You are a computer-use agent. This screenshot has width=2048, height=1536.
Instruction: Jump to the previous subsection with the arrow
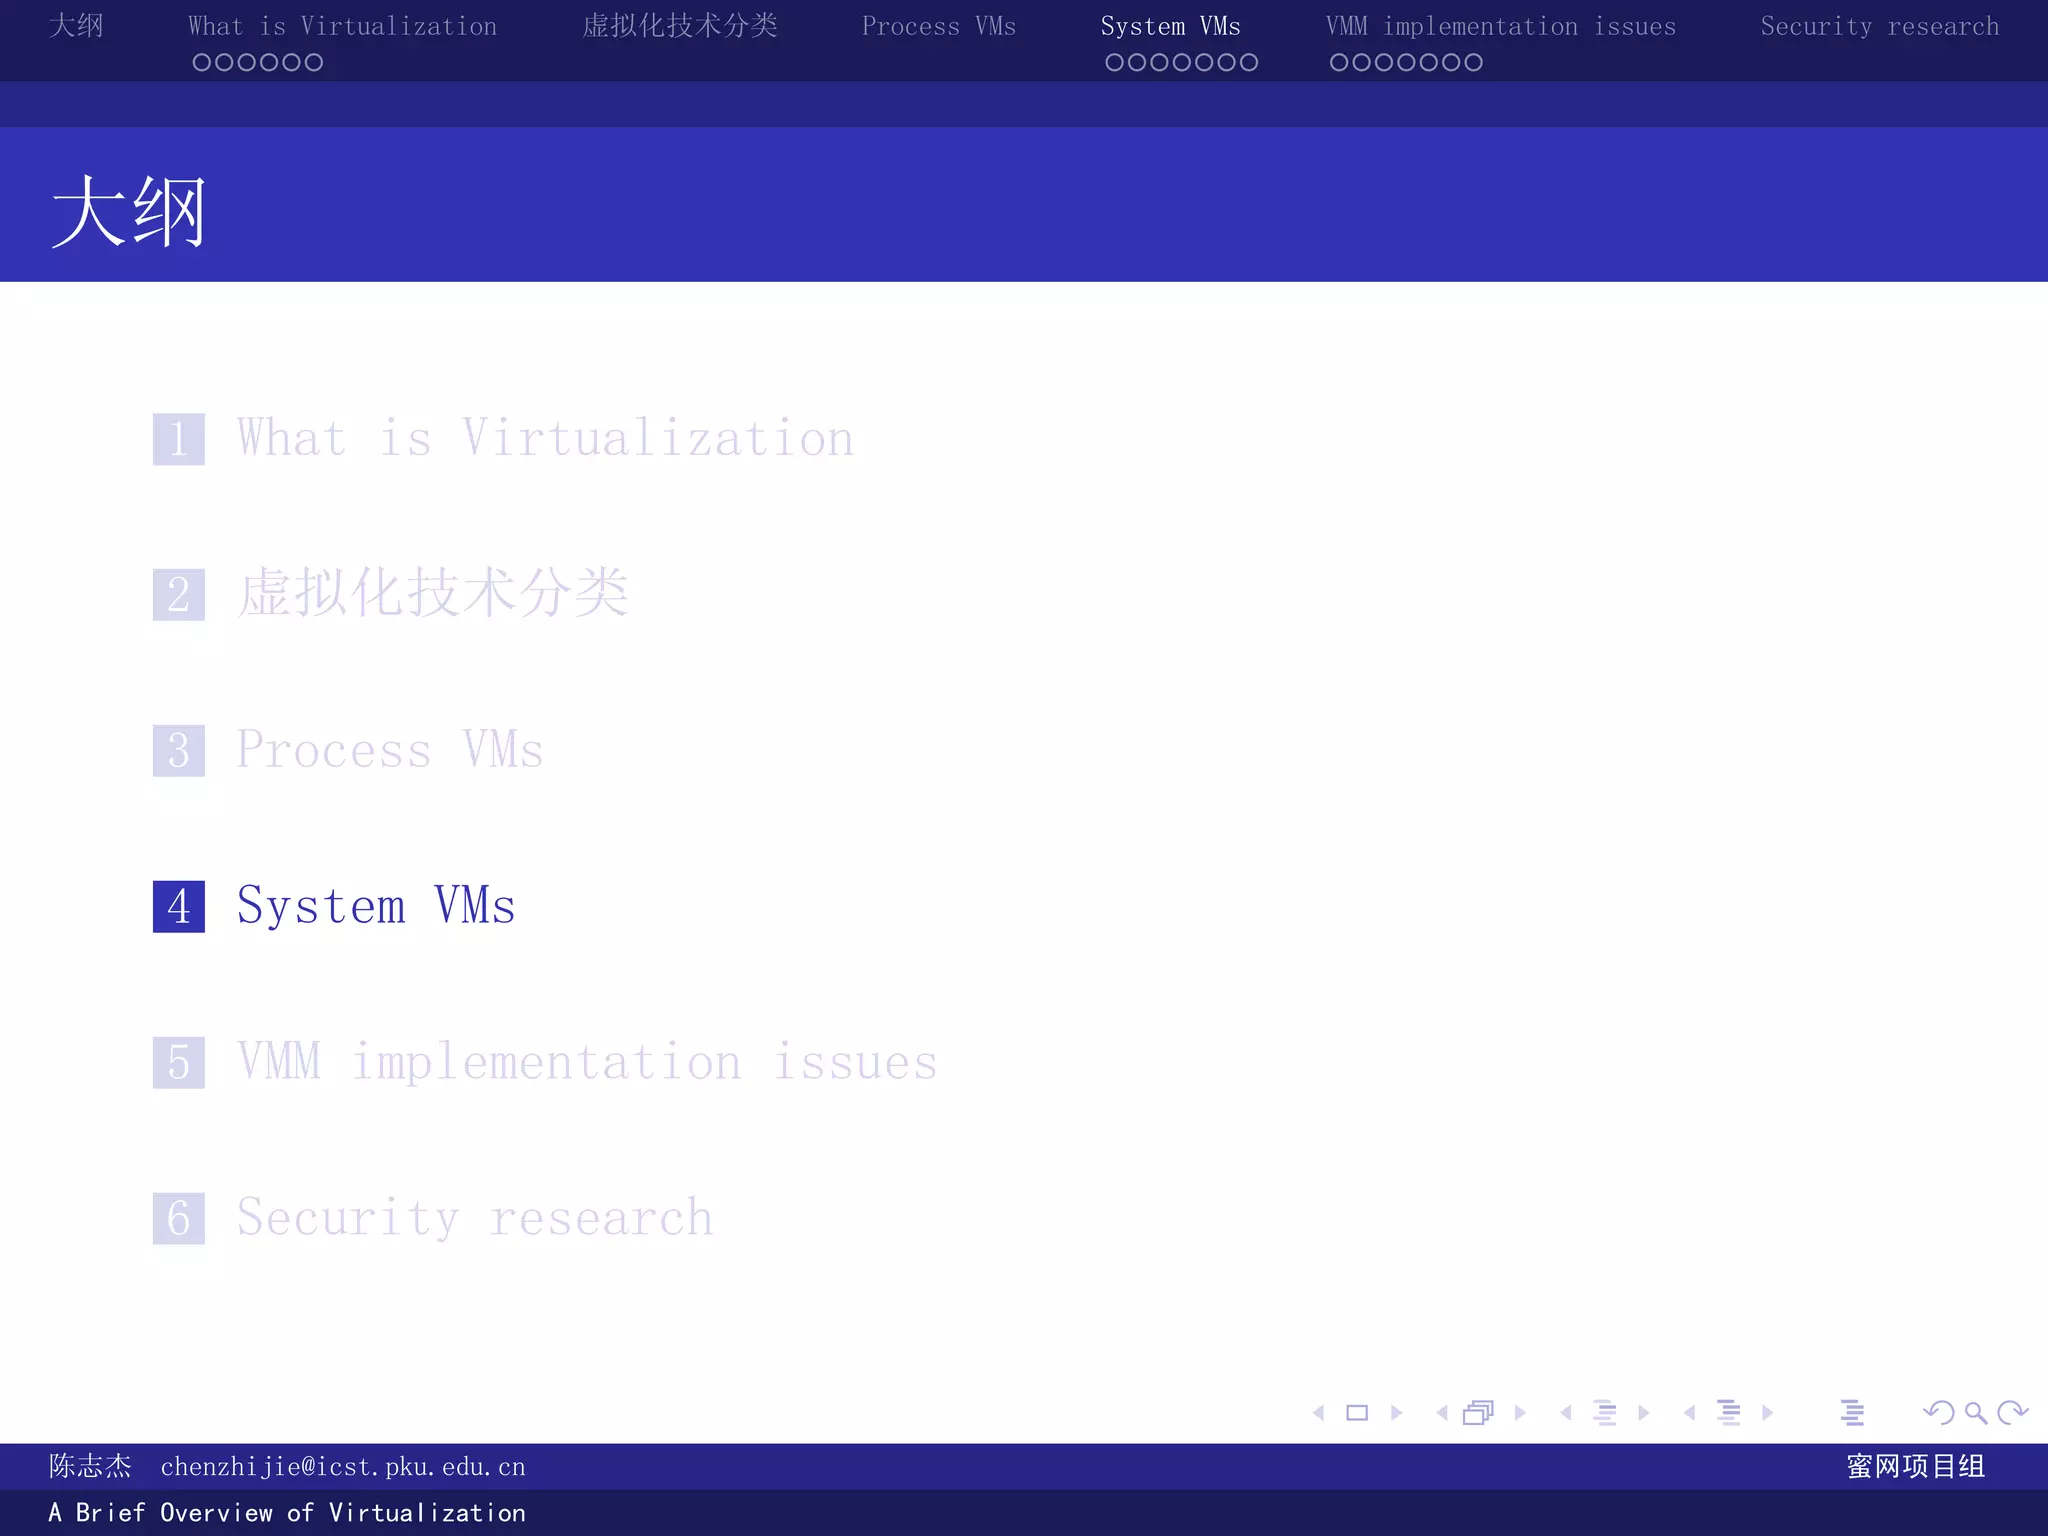pyautogui.click(x=1566, y=1413)
